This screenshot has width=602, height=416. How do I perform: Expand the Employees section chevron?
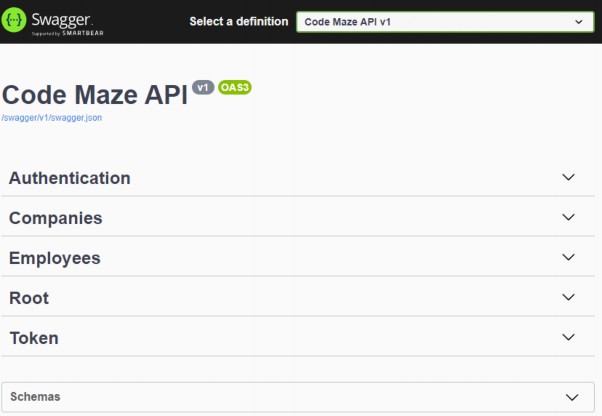click(x=568, y=257)
